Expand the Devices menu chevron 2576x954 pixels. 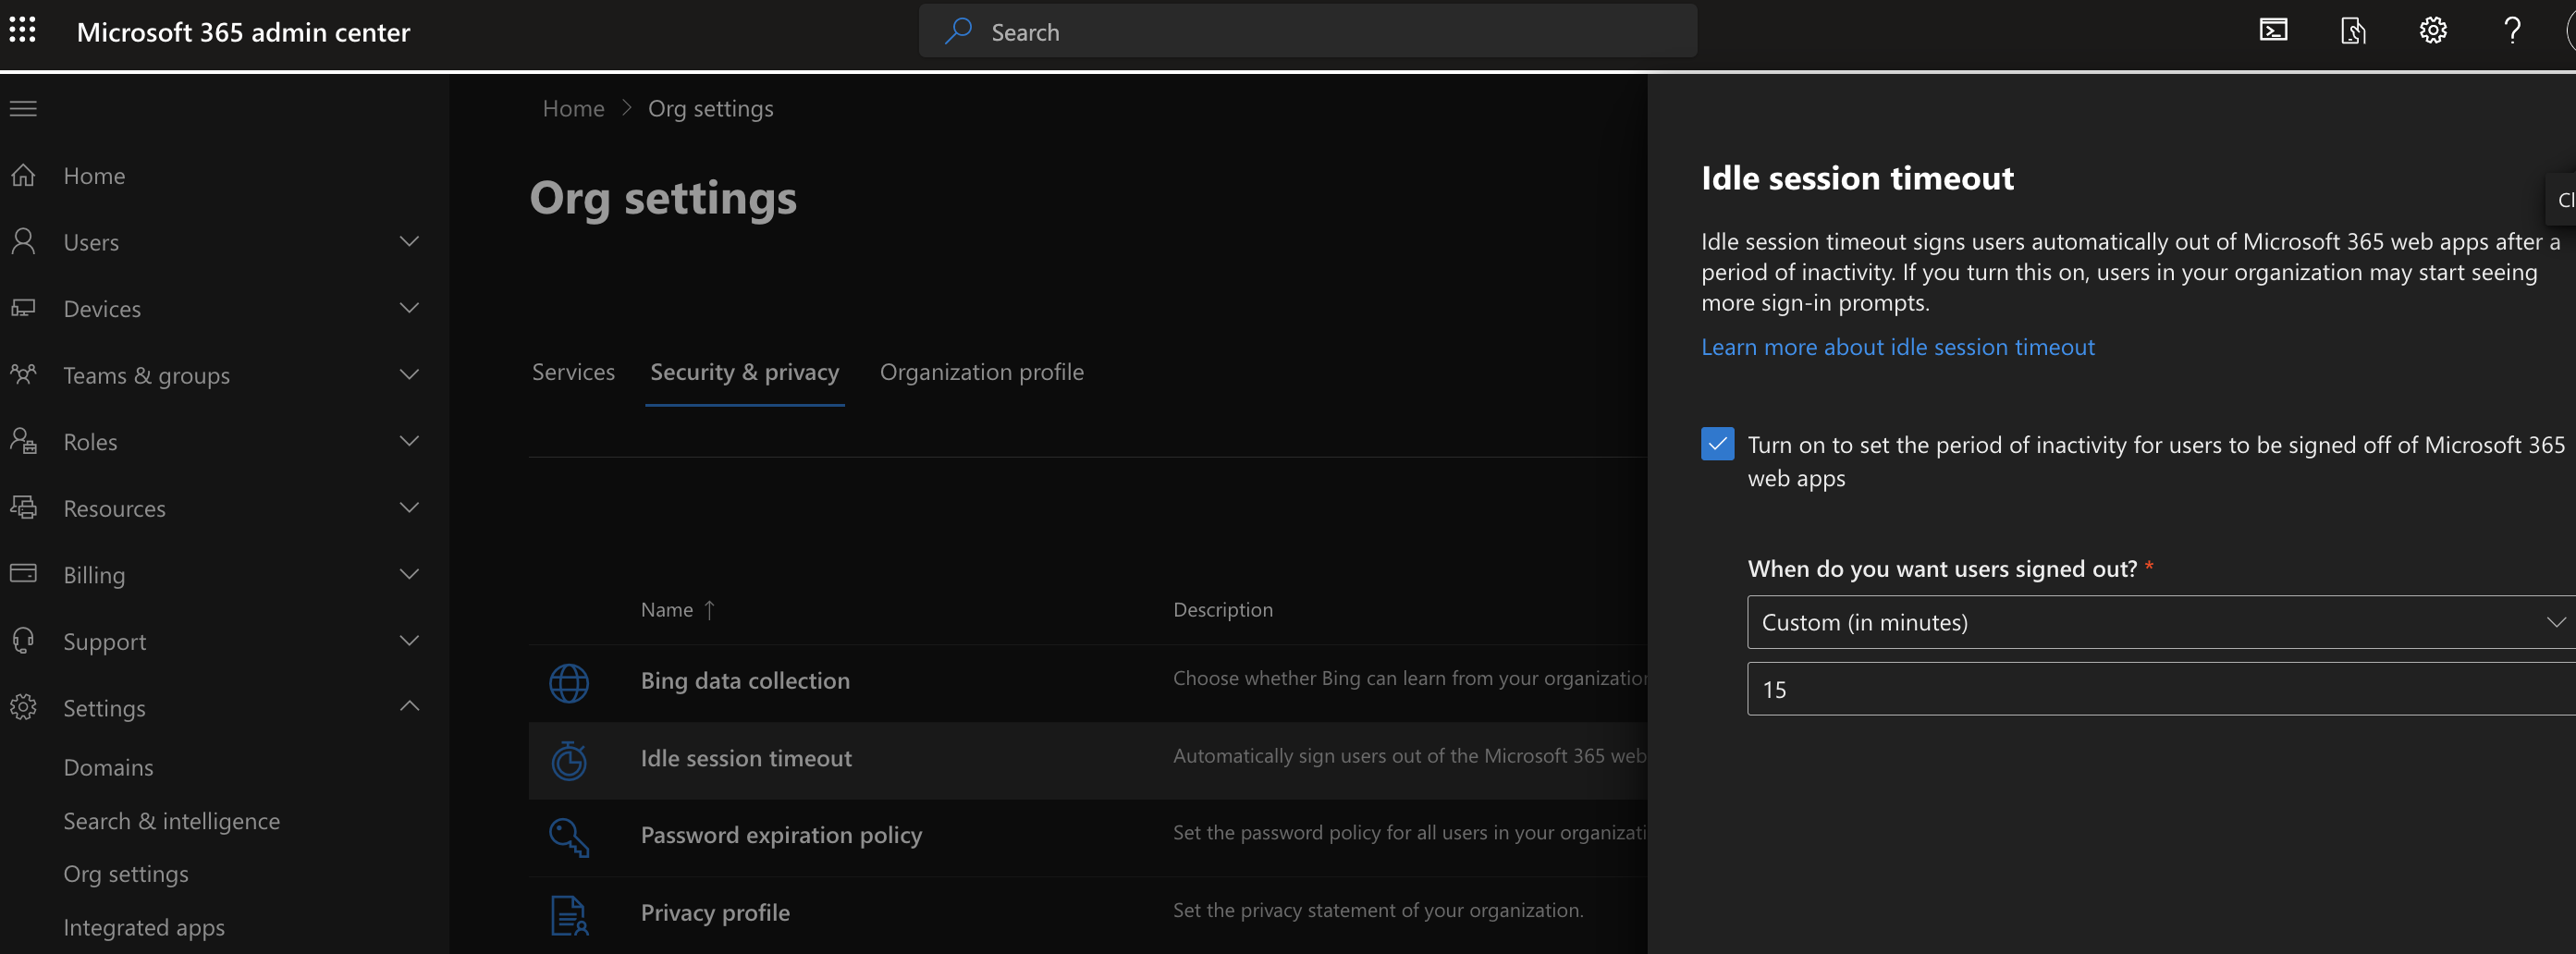(x=409, y=307)
